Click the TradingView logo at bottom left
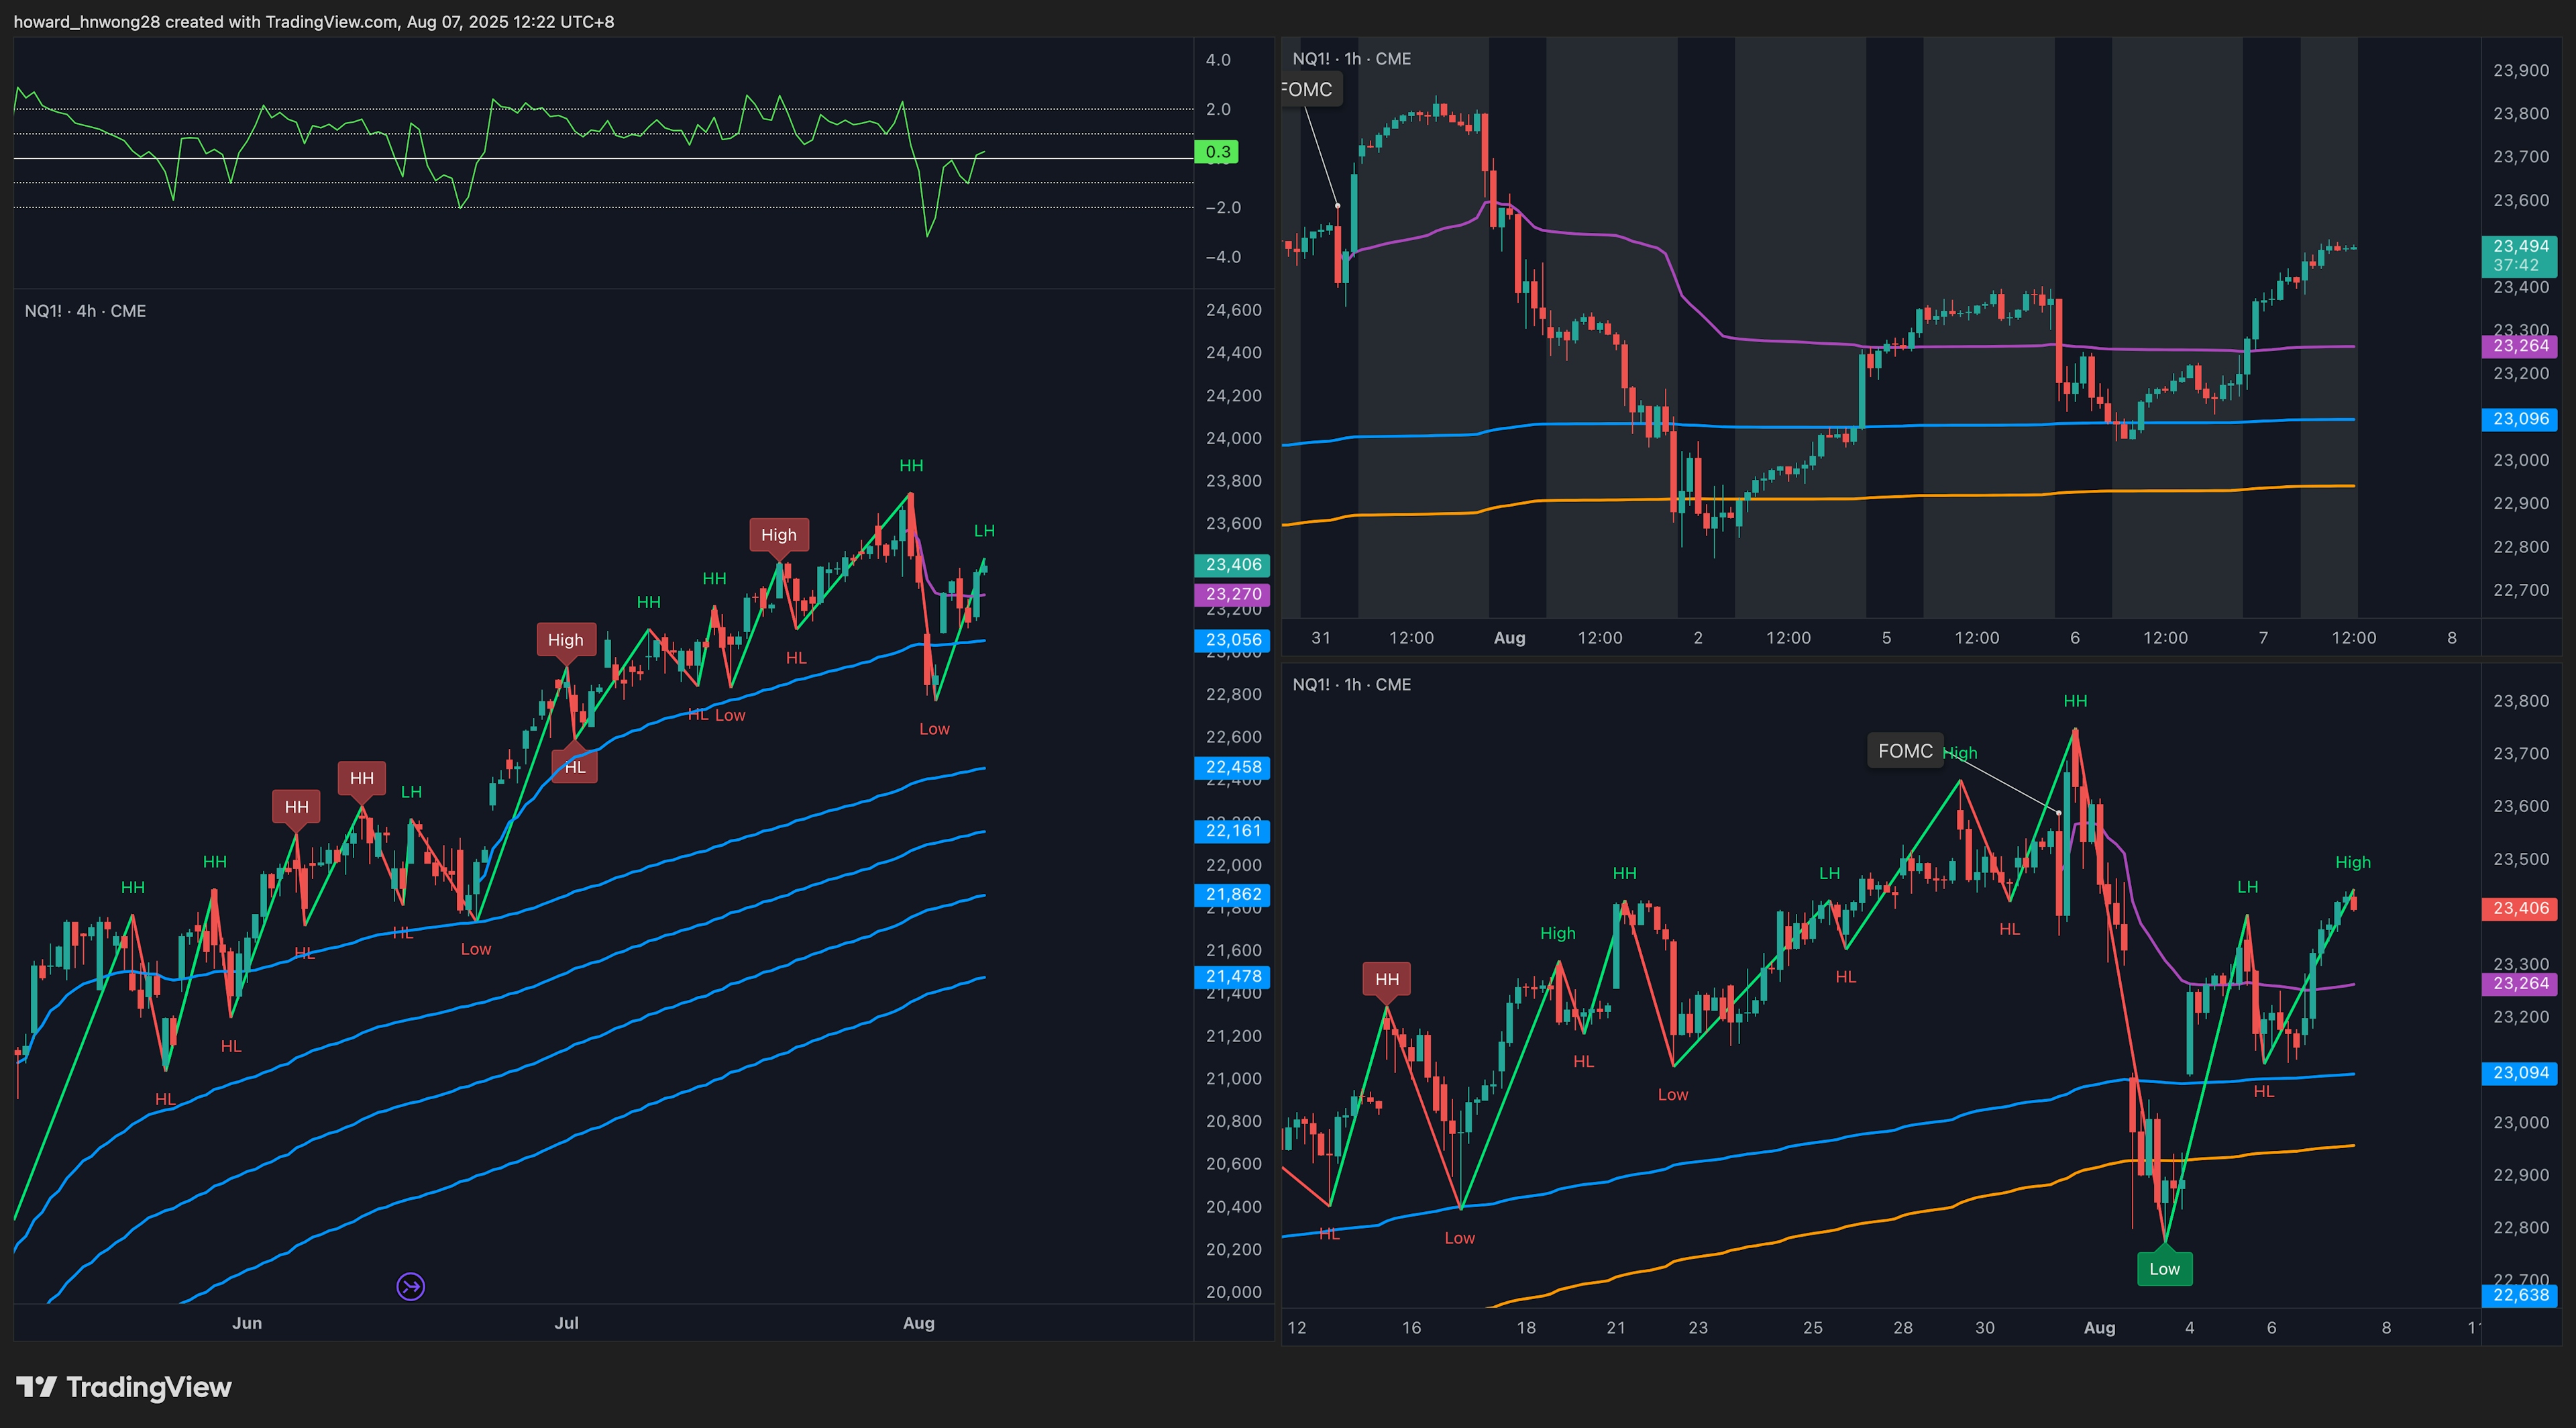Screen dimensions: 2576x1428 [124, 1387]
